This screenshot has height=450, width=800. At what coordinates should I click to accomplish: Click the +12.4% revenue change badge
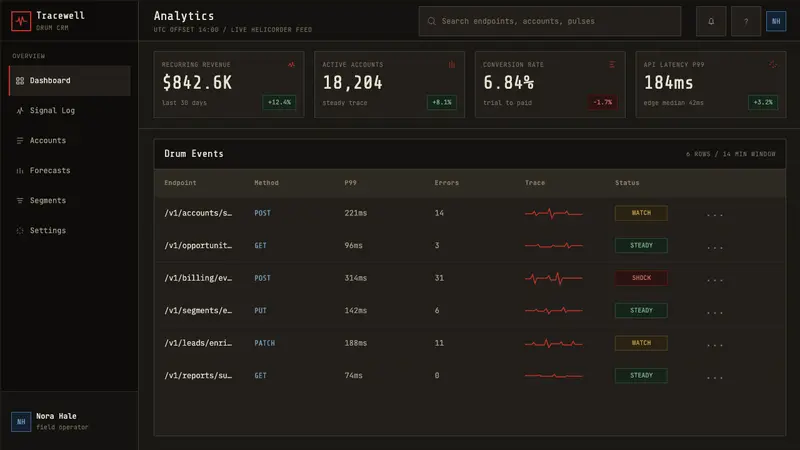click(279, 102)
